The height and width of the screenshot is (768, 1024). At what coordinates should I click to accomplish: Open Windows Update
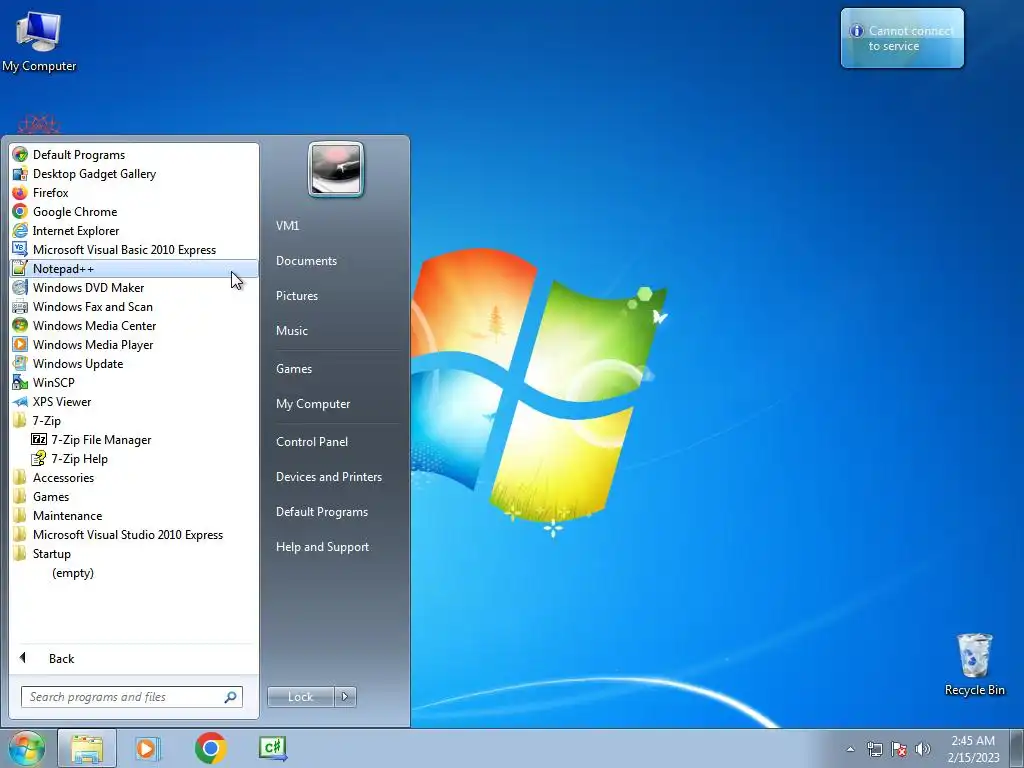pyautogui.click(x=134, y=364)
